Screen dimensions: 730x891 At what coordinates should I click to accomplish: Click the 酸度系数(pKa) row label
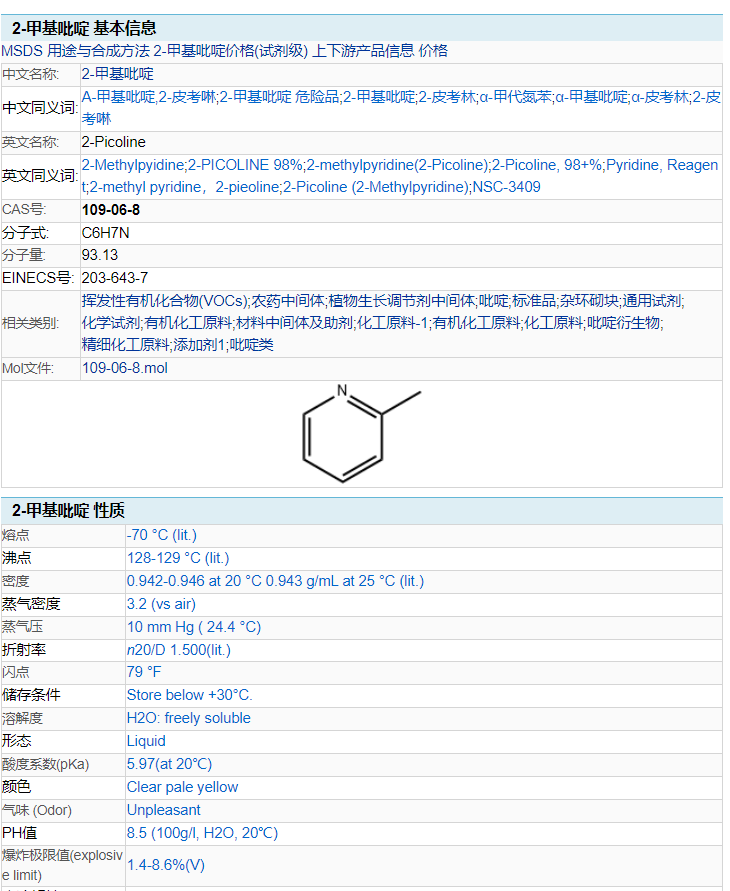[x=45, y=764]
